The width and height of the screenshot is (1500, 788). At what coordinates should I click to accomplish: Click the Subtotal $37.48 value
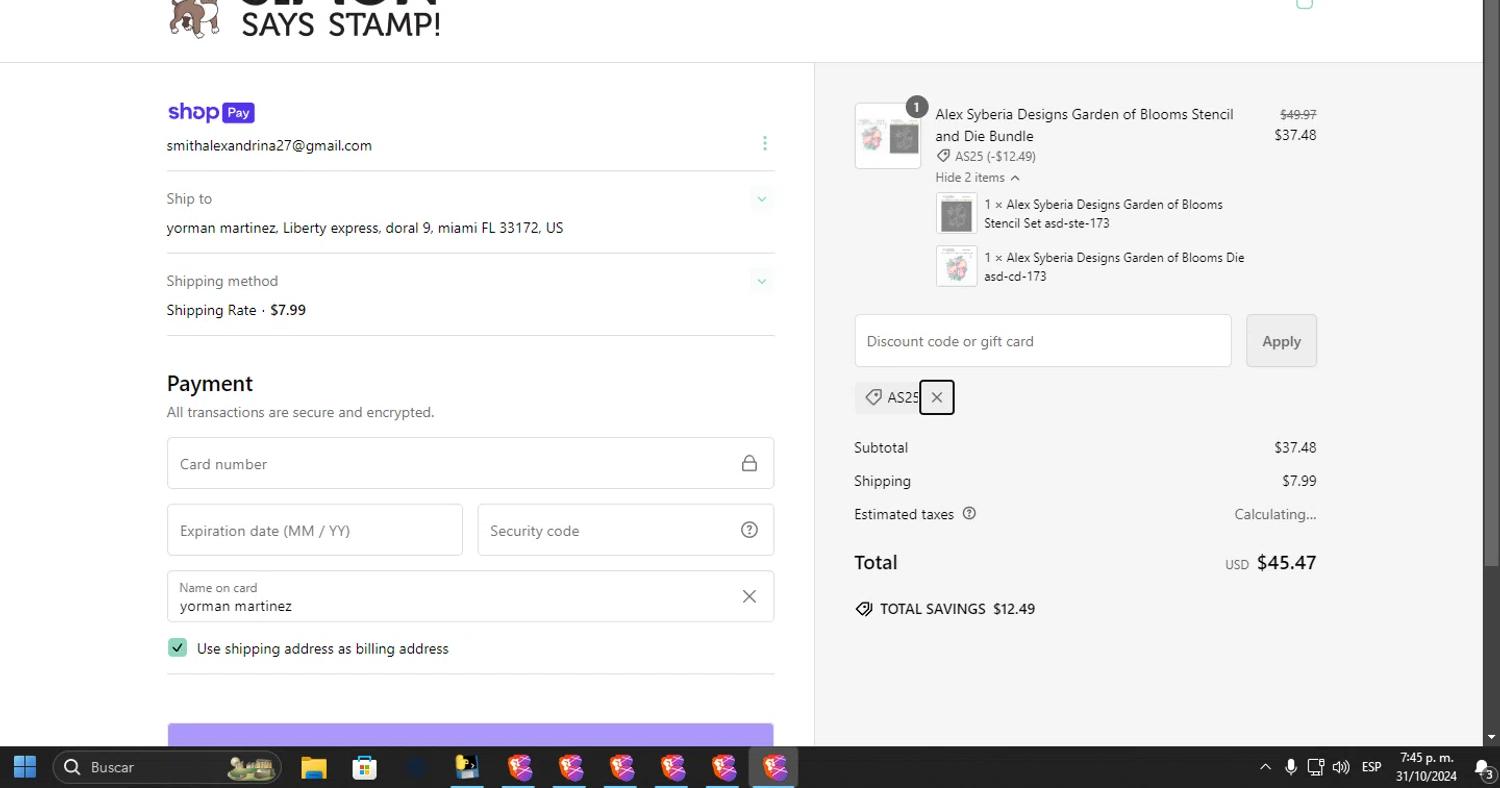[x=1295, y=447]
